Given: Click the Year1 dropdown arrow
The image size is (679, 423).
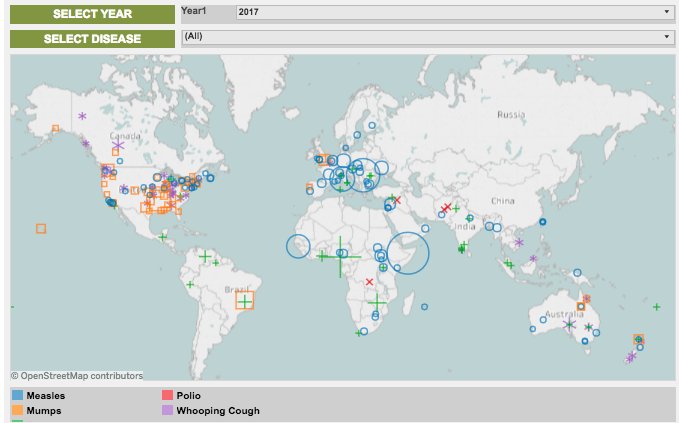Looking at the screenshot, I should point(666,12).
